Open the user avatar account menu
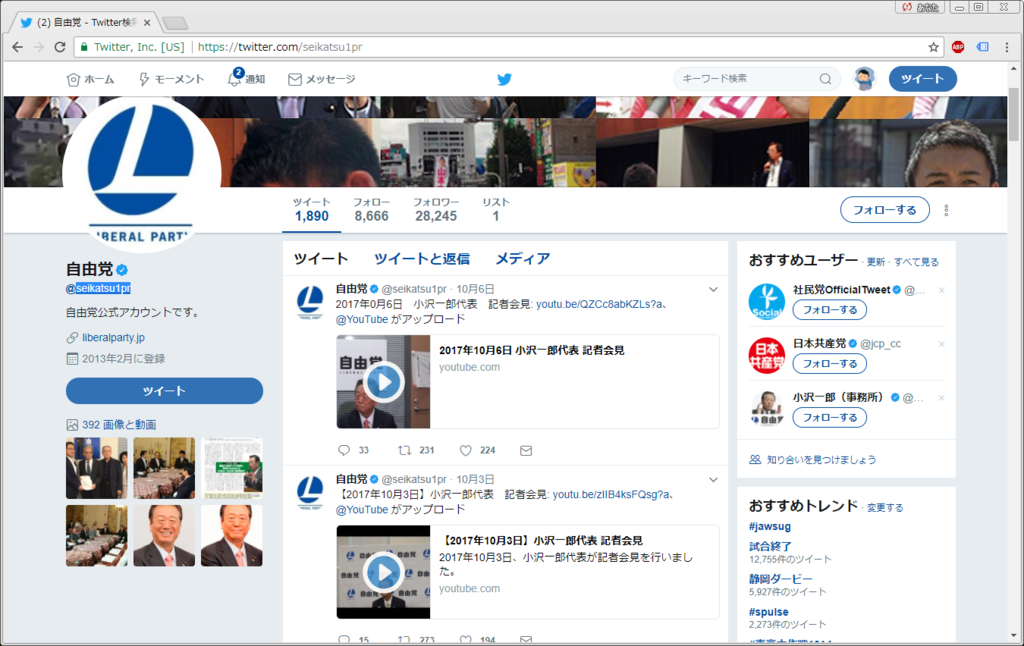This screenshot has height=646, width=1024. click(864, 79)
